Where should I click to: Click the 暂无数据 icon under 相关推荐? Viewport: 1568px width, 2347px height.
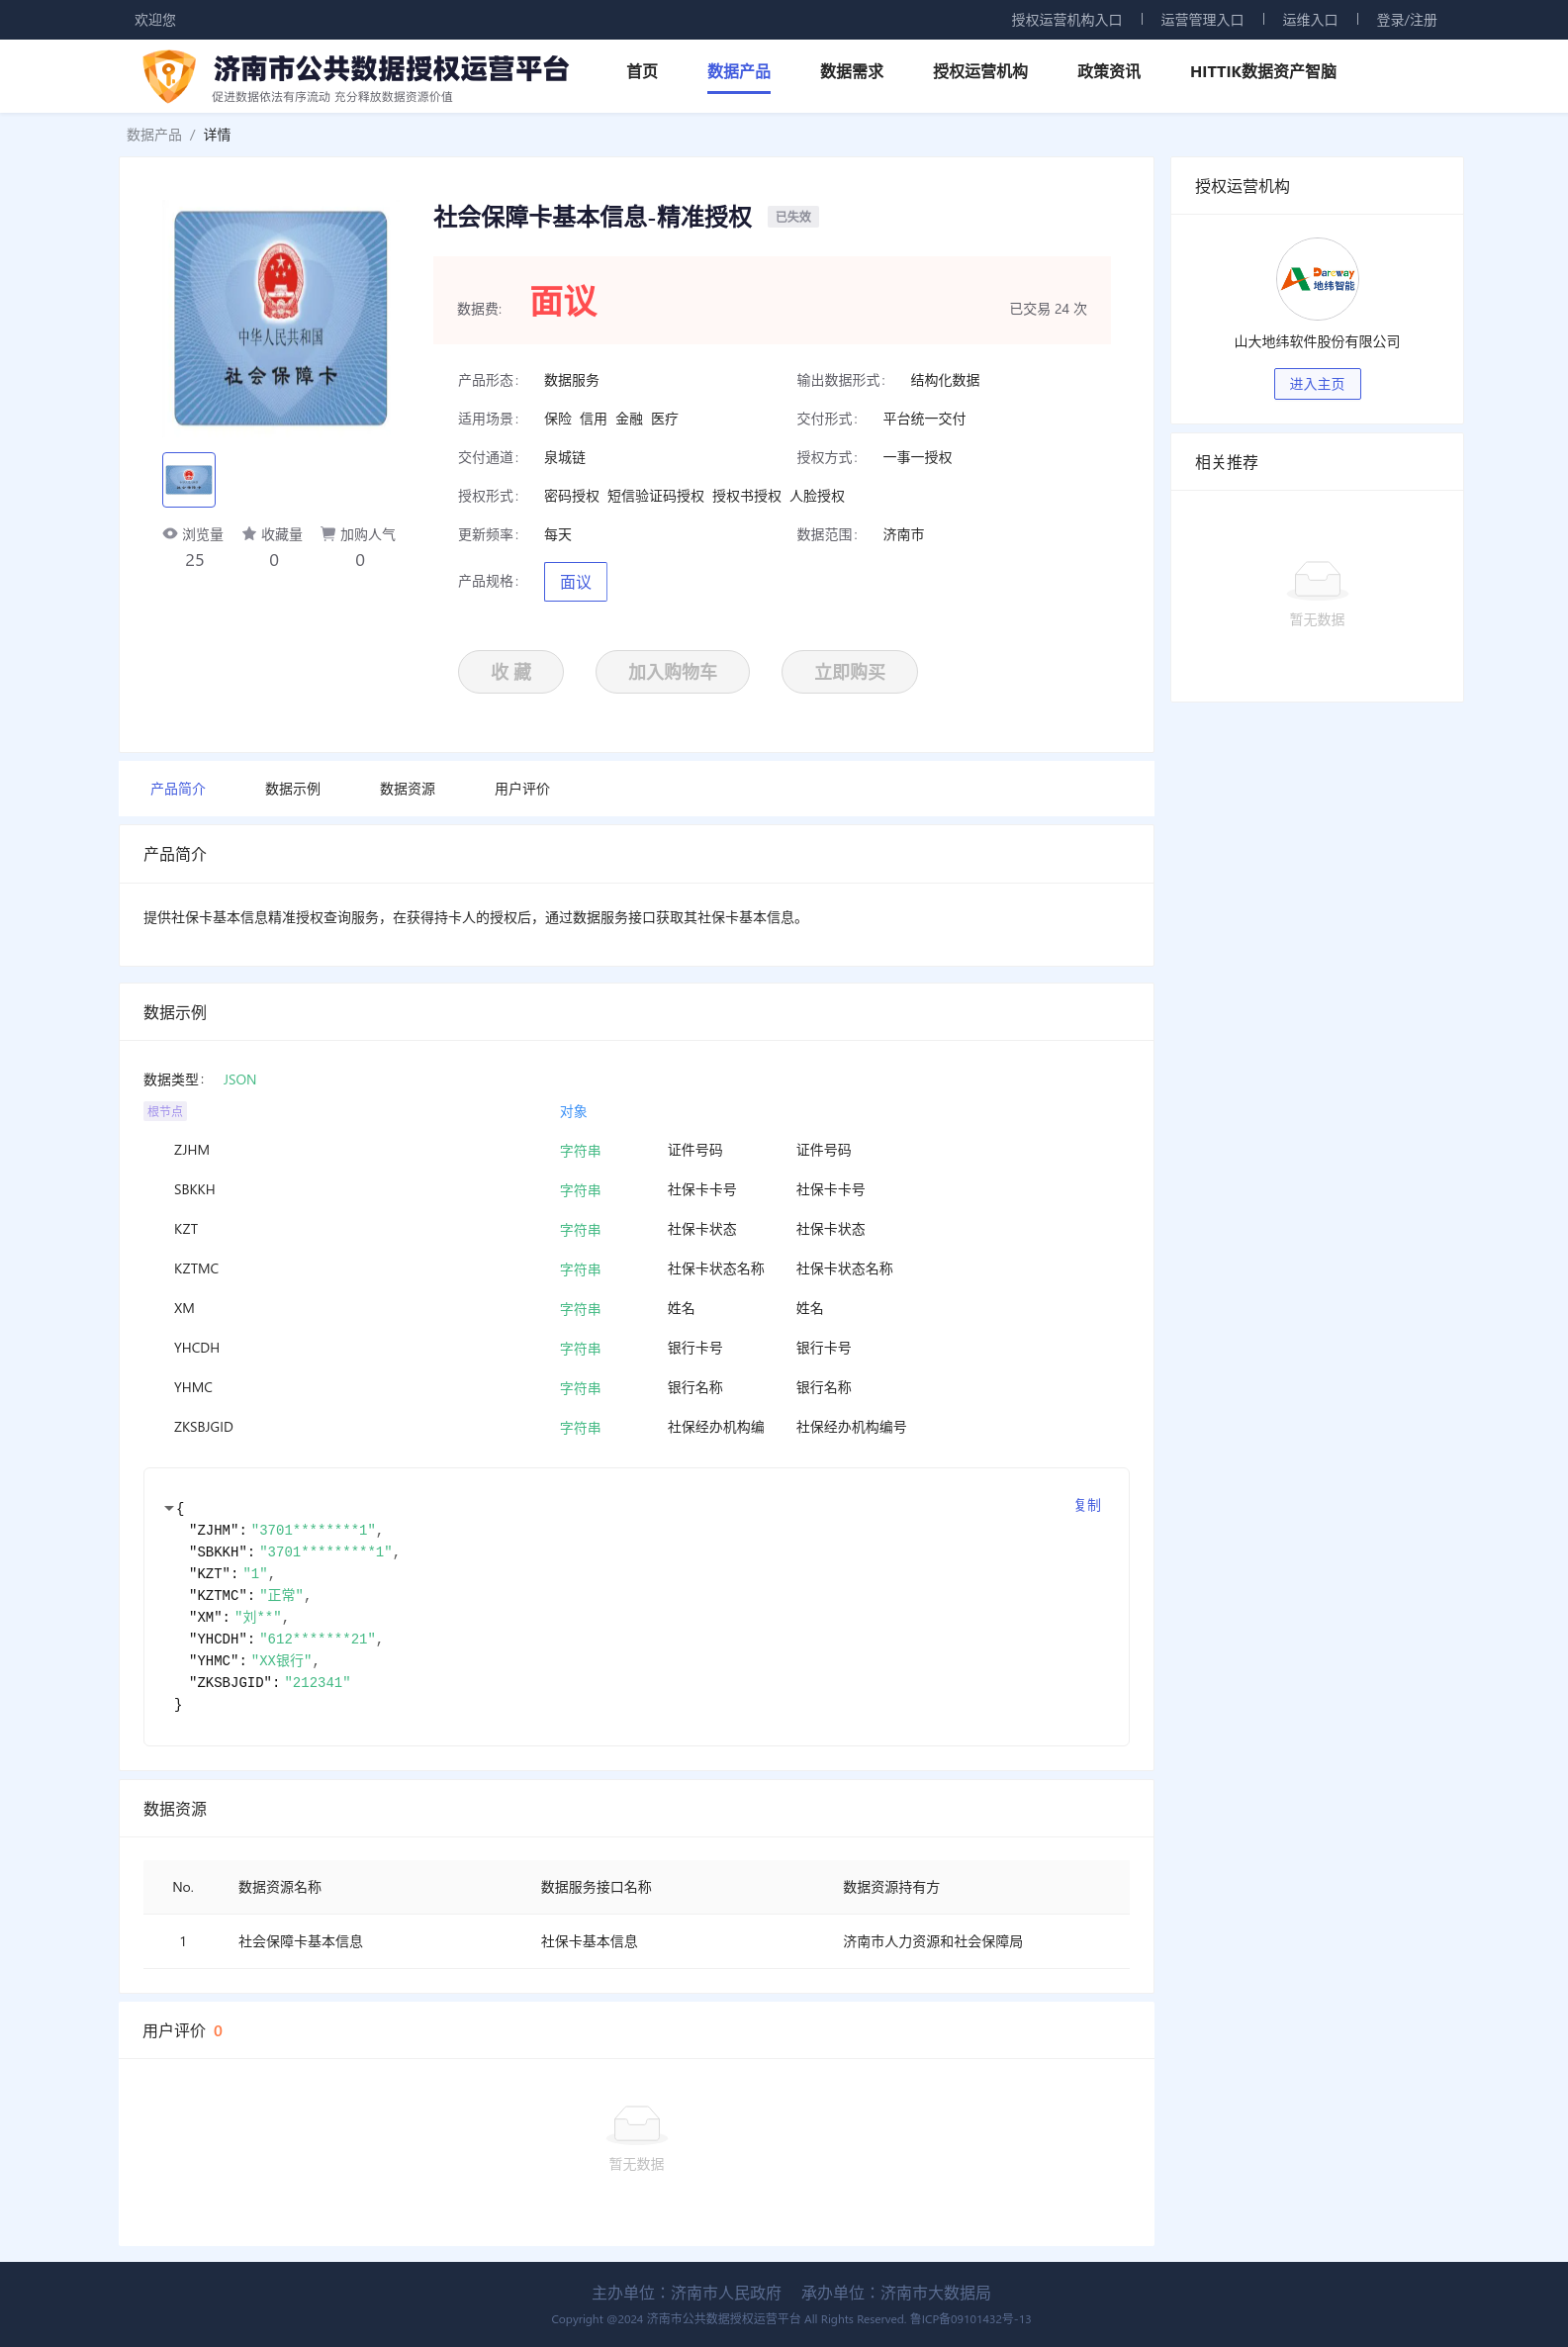1317,580
